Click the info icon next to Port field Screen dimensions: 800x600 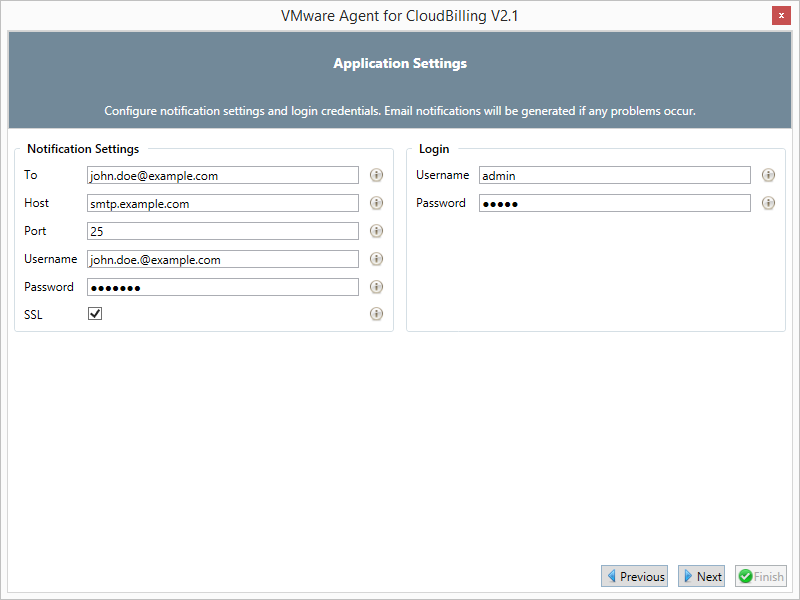(376, 231)
